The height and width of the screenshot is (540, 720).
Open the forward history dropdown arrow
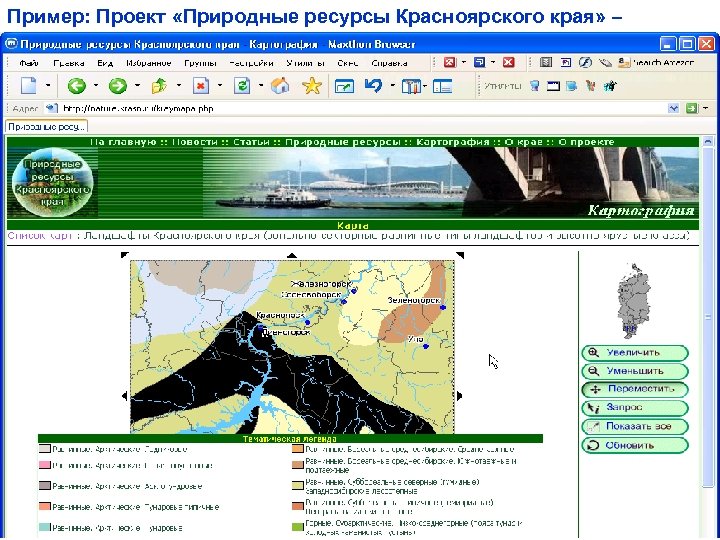click(x=137, y=85)
